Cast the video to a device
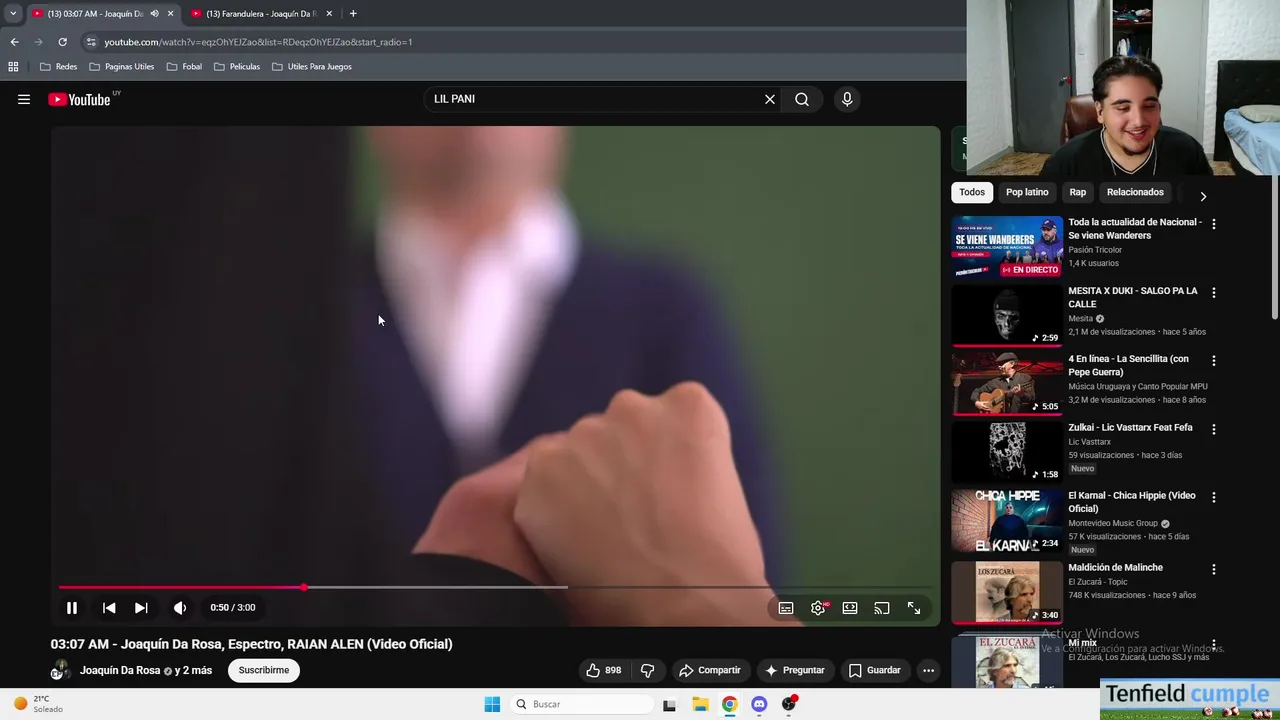This screenshot has width=1280, height=720. 882,608
